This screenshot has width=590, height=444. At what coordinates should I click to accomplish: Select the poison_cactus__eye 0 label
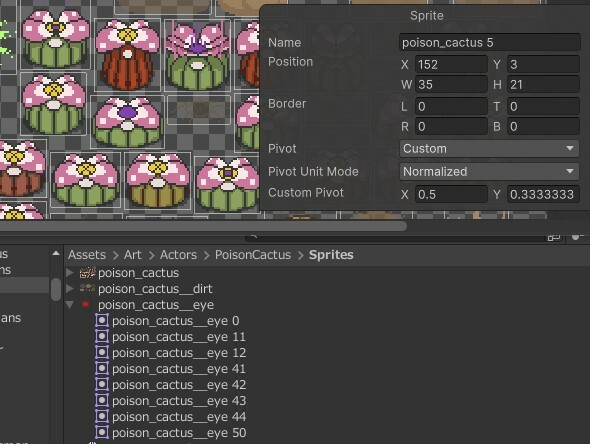[176, 321]
